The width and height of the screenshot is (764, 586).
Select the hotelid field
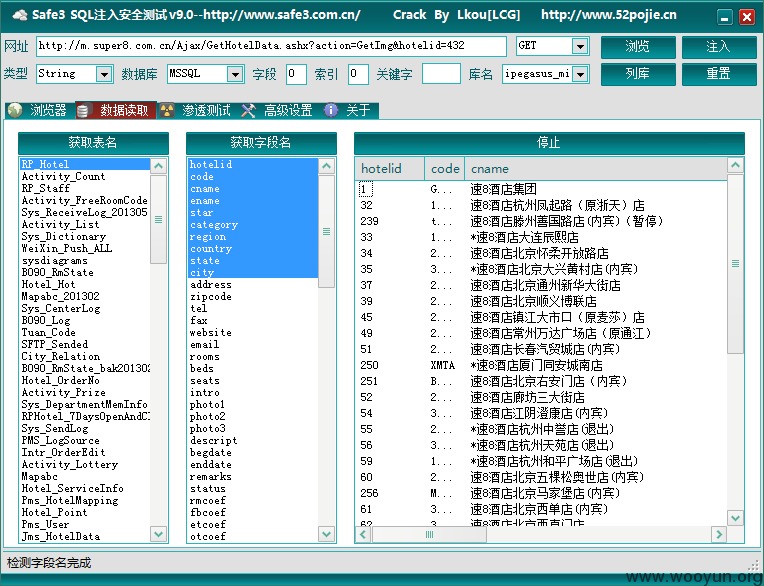253,164
